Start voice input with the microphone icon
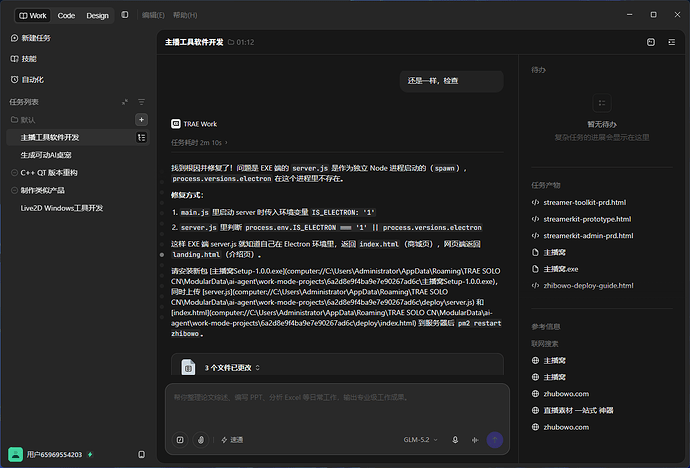The height and width of the screenshot is (468, 690). point(455,440)
